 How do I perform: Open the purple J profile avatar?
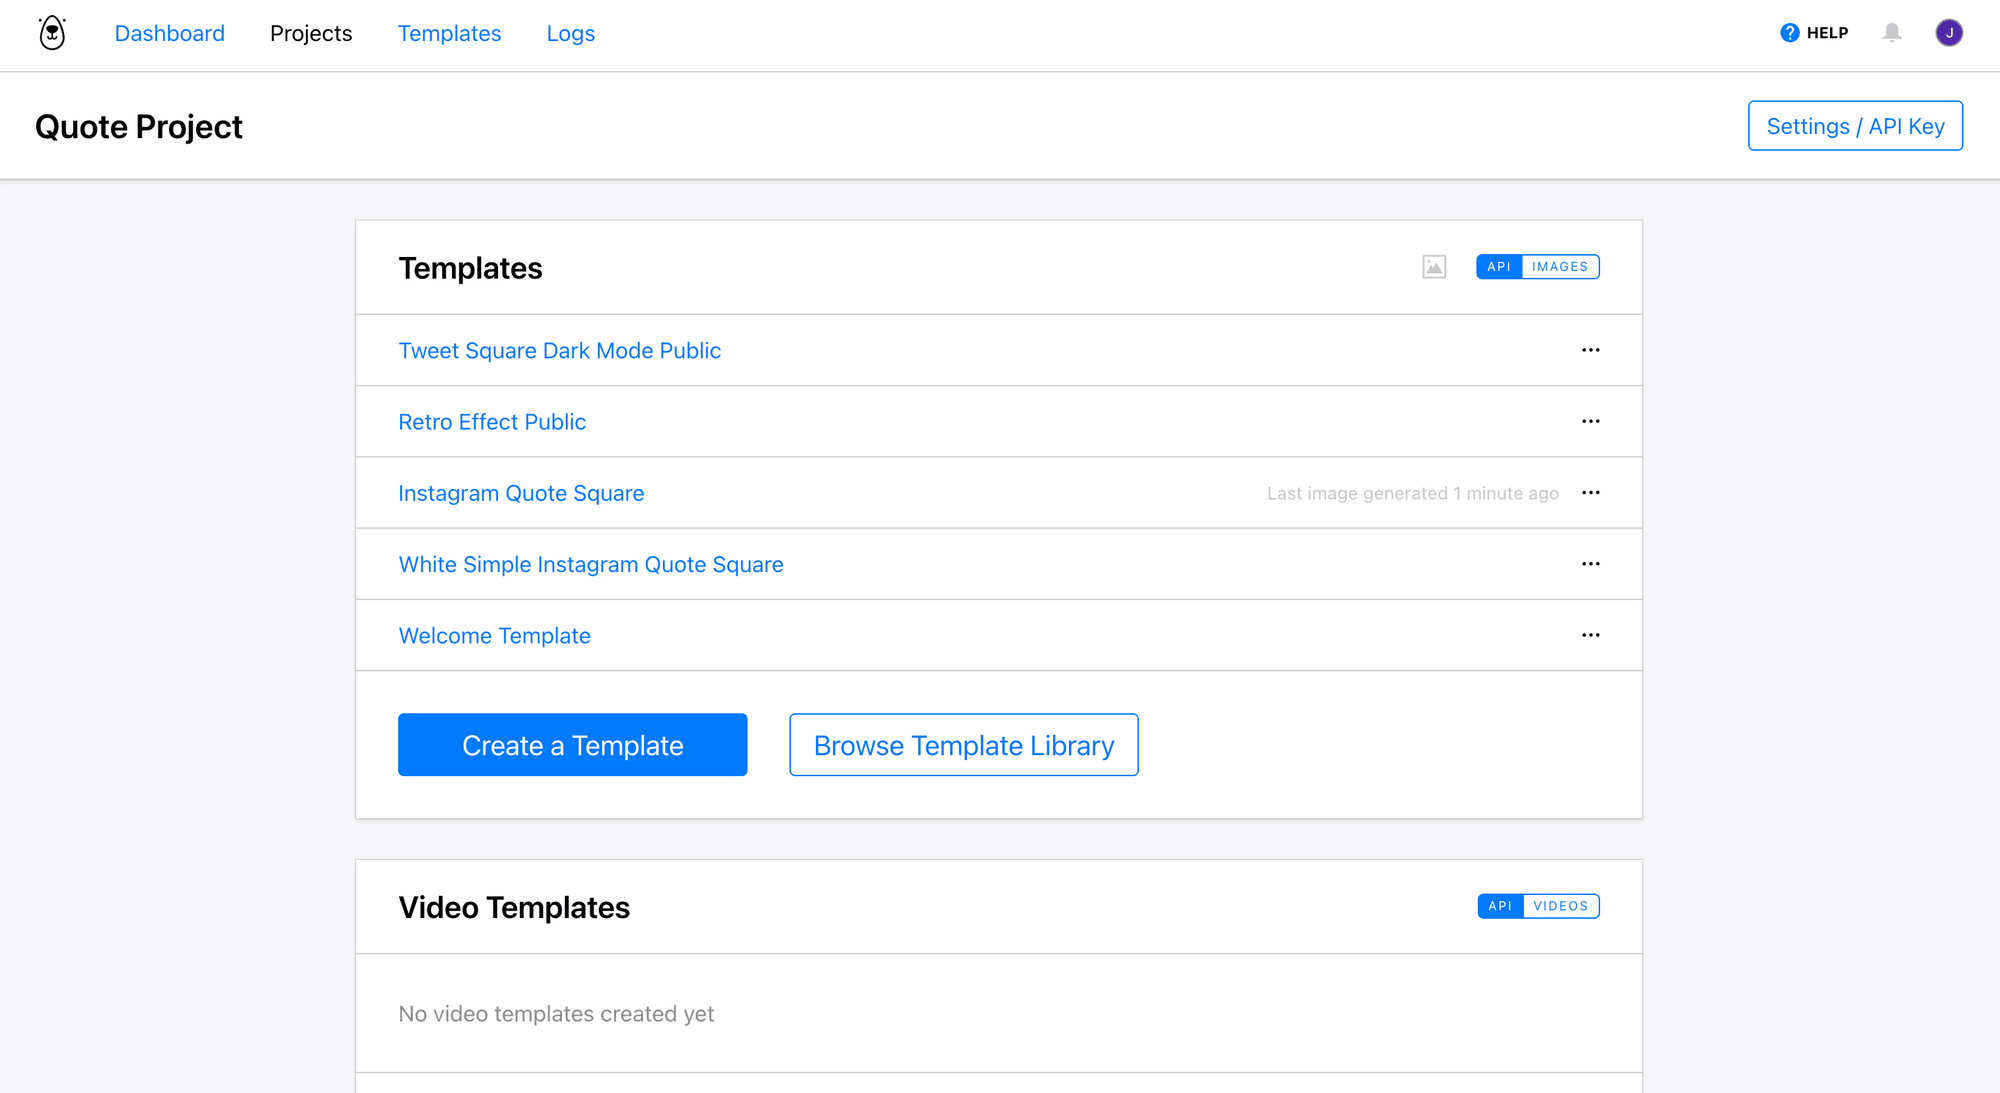[x=1949, y=32]
